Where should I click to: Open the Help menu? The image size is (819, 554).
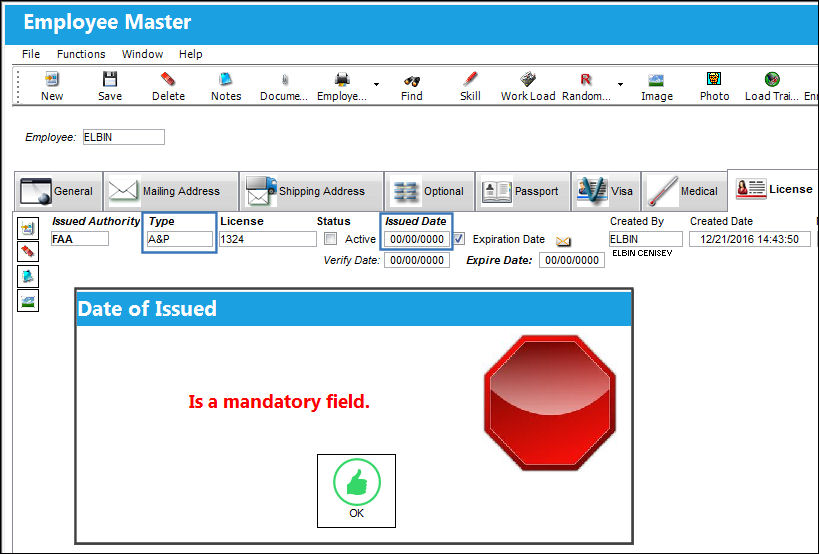coord(190,54)
